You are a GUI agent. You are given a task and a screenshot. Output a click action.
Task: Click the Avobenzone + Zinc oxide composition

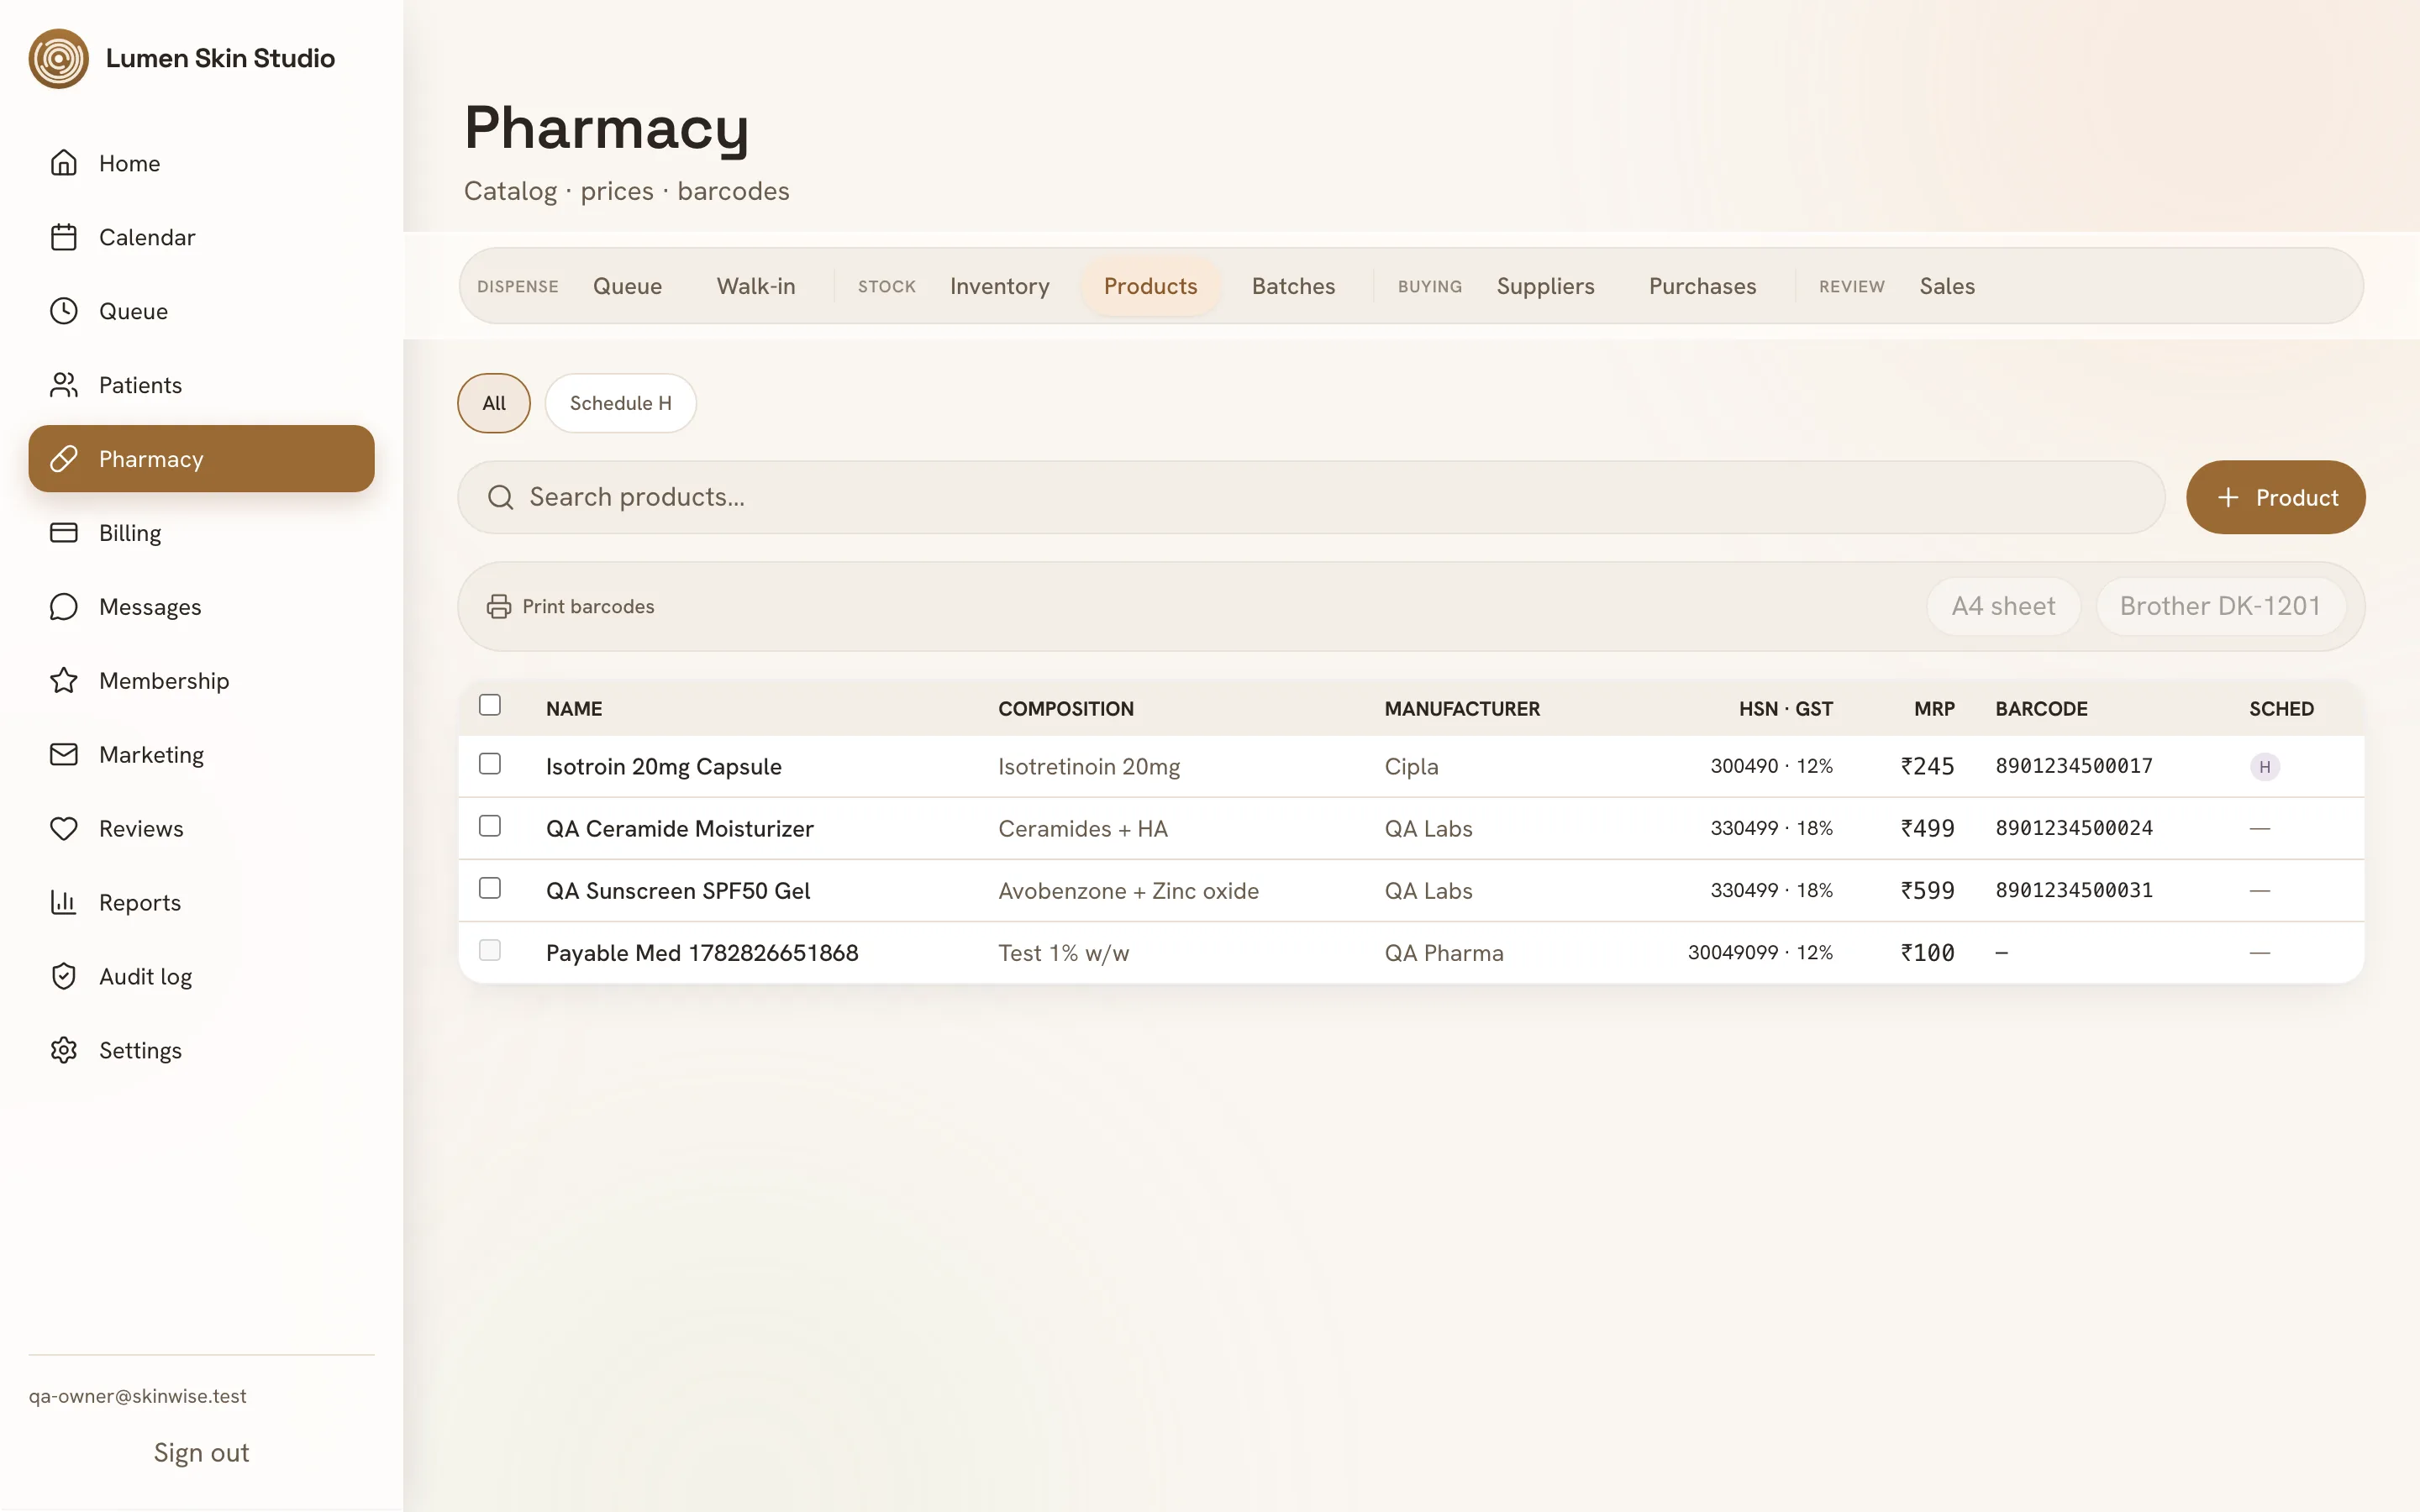click(1128, 891)
